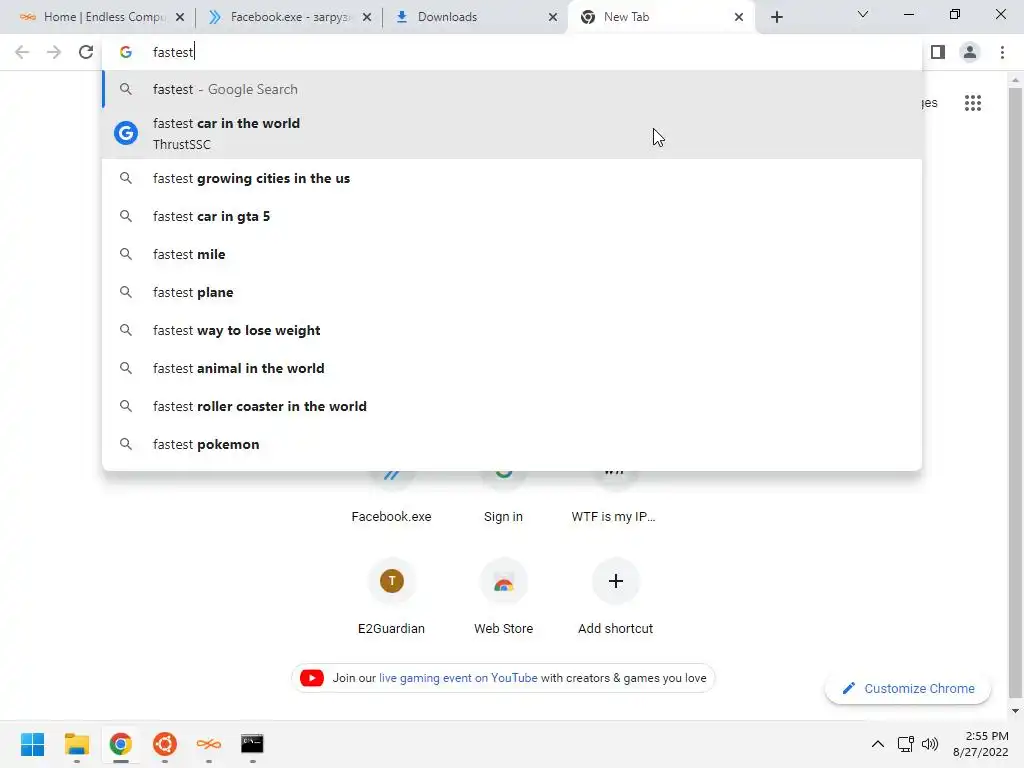Choose 'fastest - Google Search' suggestion
The height and width of the screenshot is (768, 1024).
click(x=512, y=89)
